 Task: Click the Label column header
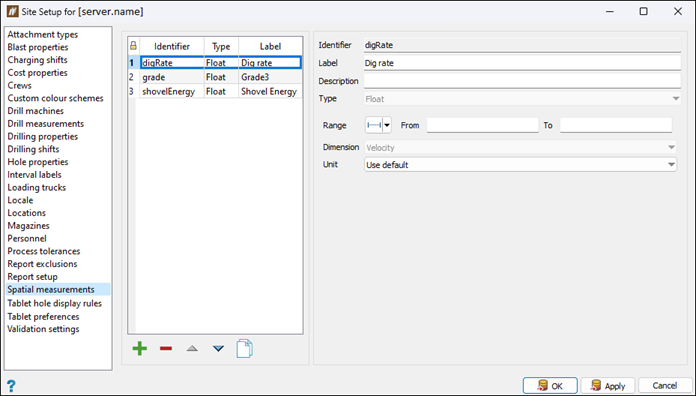click(x=270, y=46)
